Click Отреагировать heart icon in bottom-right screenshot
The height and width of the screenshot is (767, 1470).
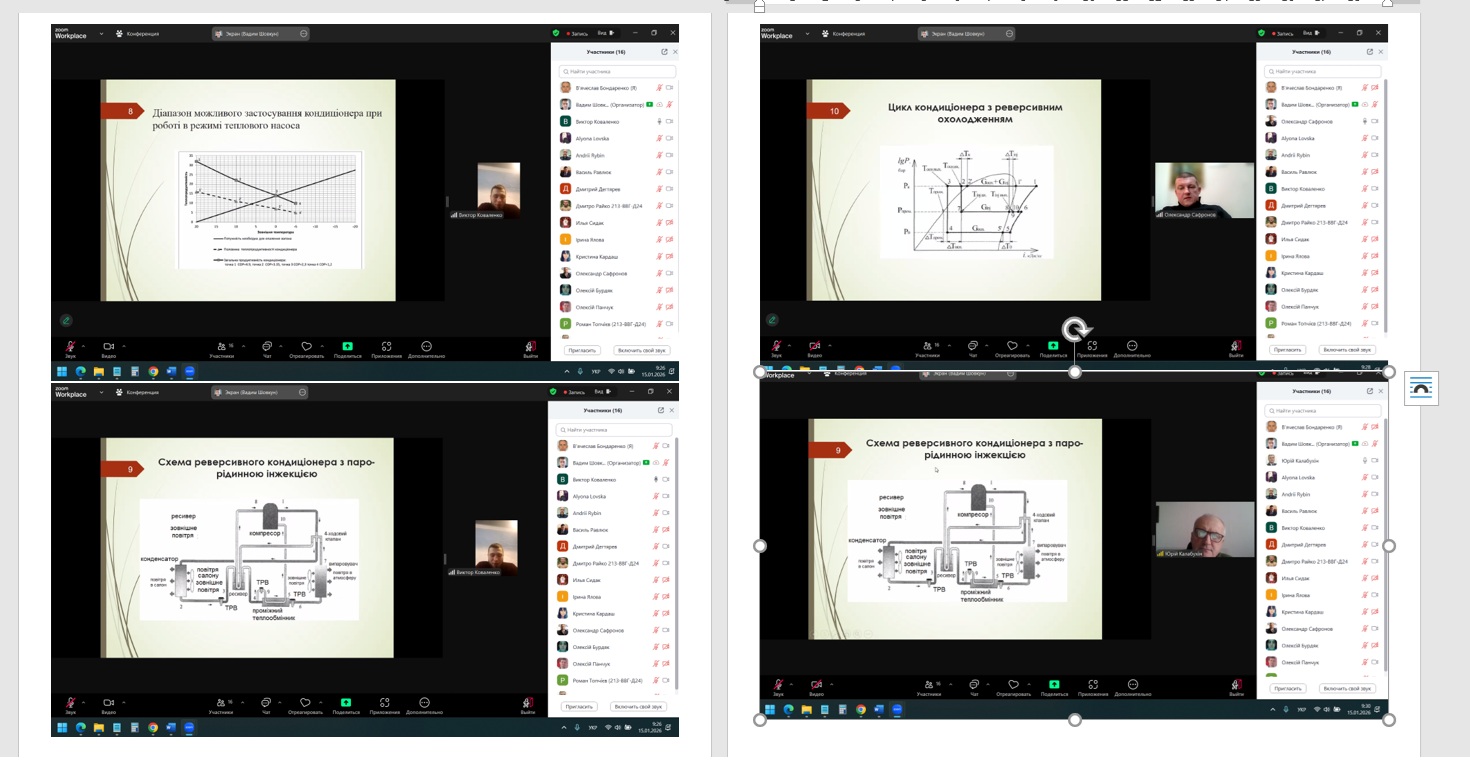click(x=1012, y=684)
